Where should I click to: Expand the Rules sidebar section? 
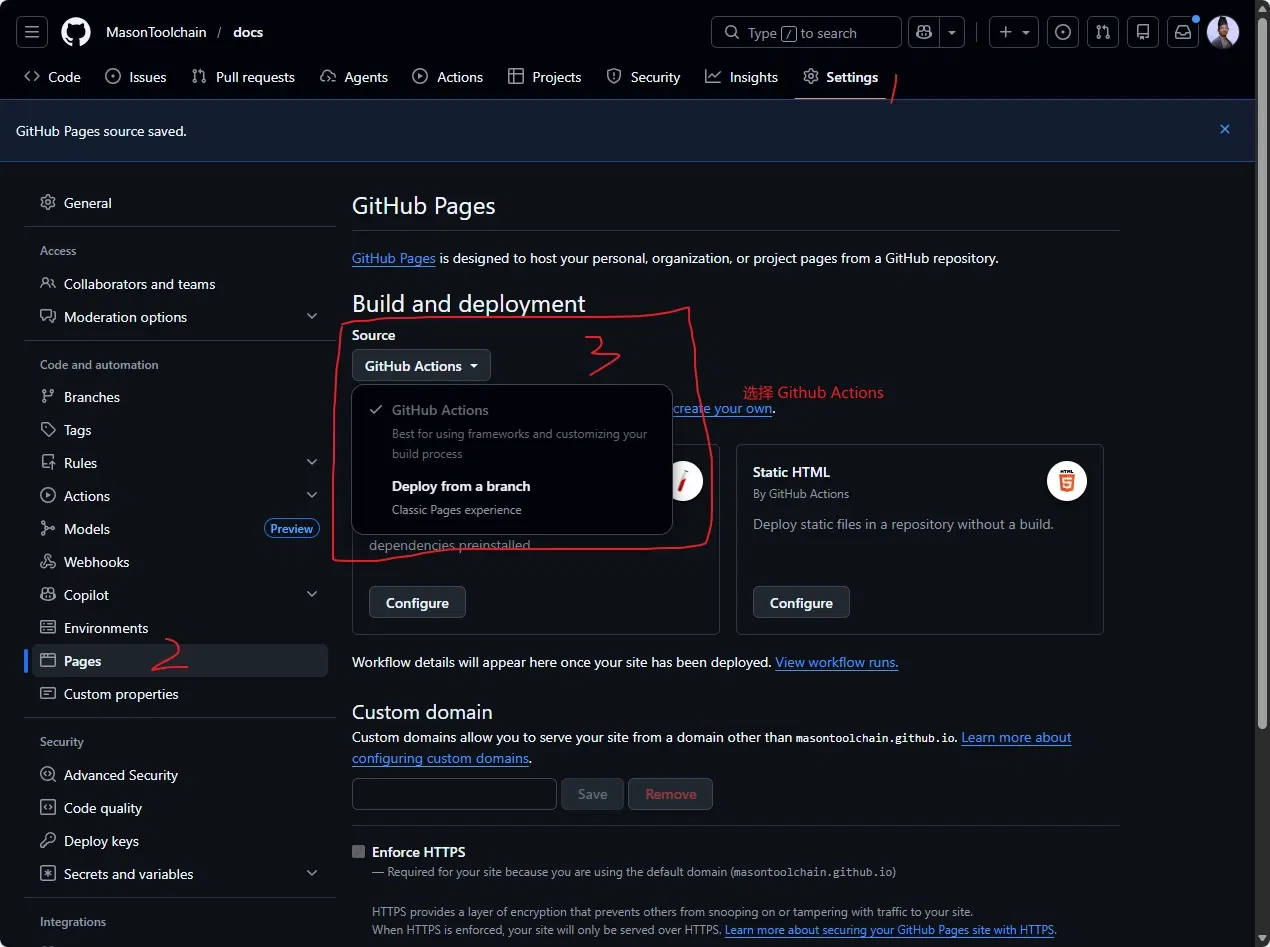[x=180, y=463]
